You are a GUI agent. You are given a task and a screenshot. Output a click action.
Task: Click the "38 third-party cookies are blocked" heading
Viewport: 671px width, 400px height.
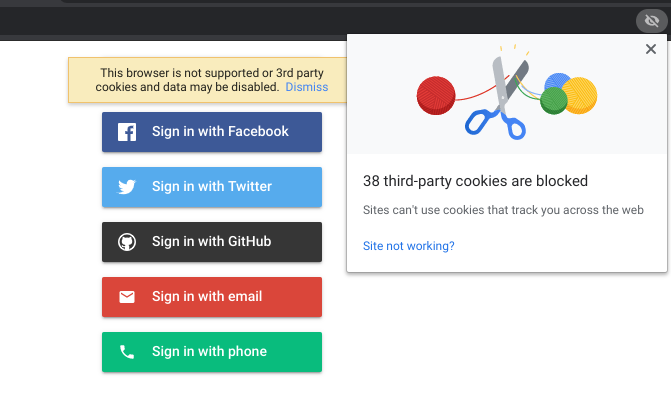[475, 182]
